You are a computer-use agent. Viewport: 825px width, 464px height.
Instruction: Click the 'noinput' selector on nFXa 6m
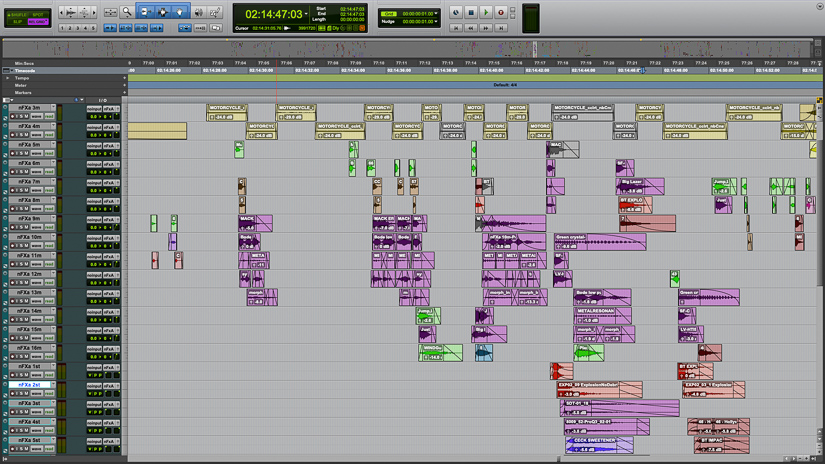click(x=94, y=164)
